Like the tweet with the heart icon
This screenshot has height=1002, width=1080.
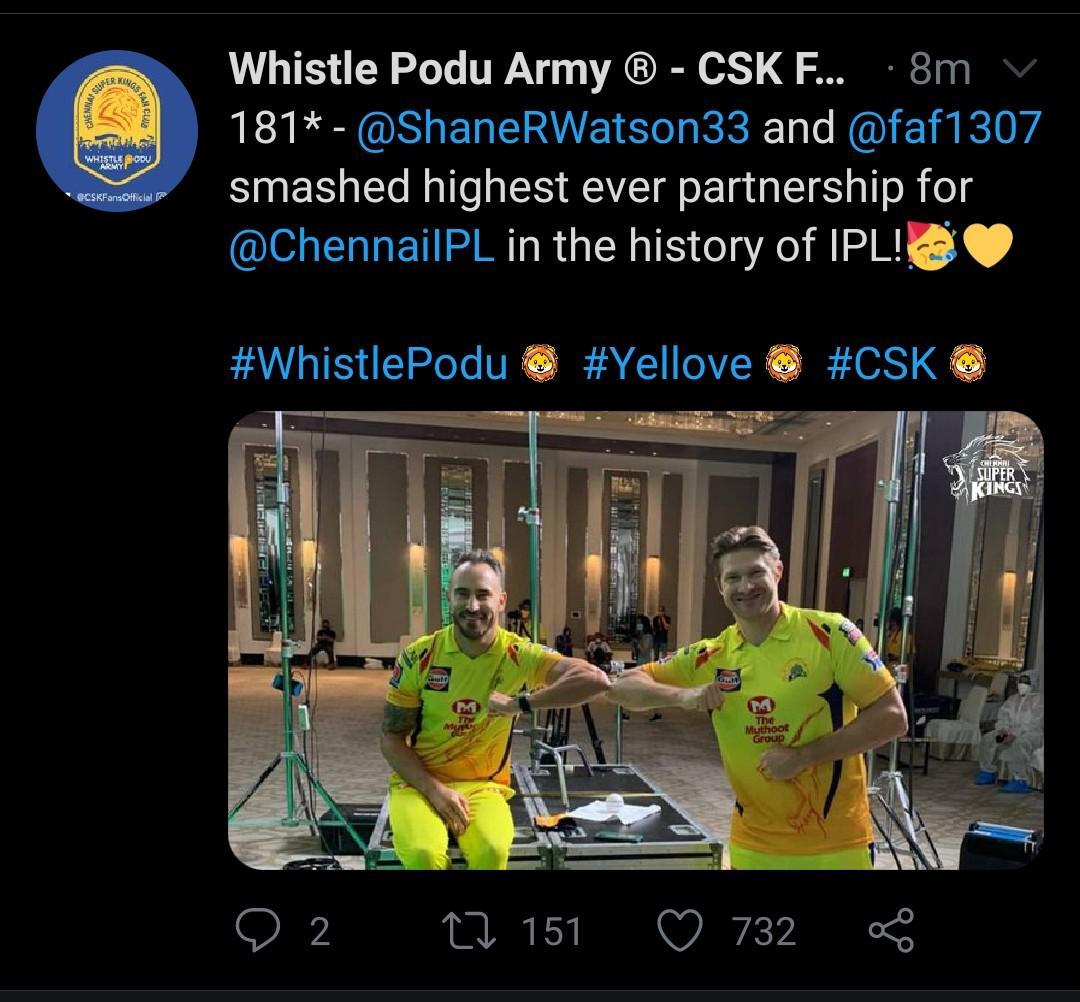pos(681,930)
